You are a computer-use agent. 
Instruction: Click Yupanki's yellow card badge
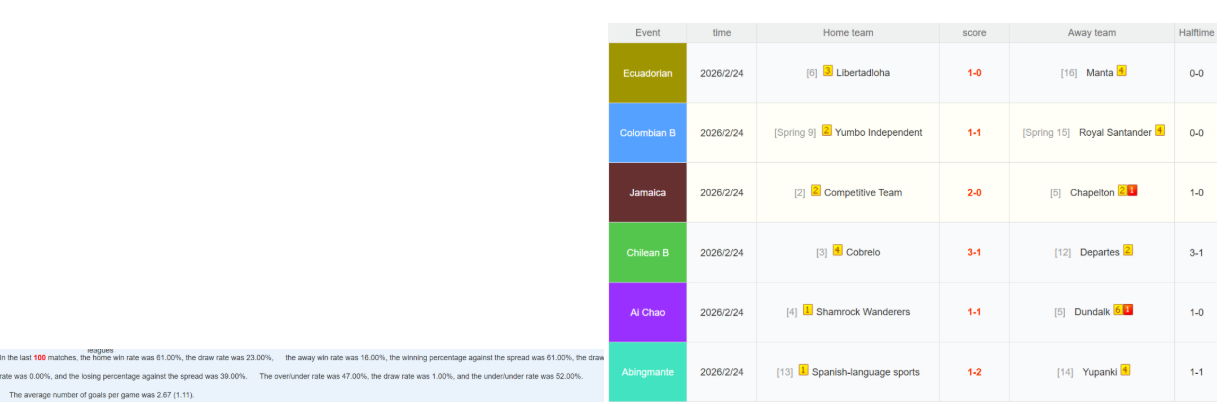coord(1125,371)
